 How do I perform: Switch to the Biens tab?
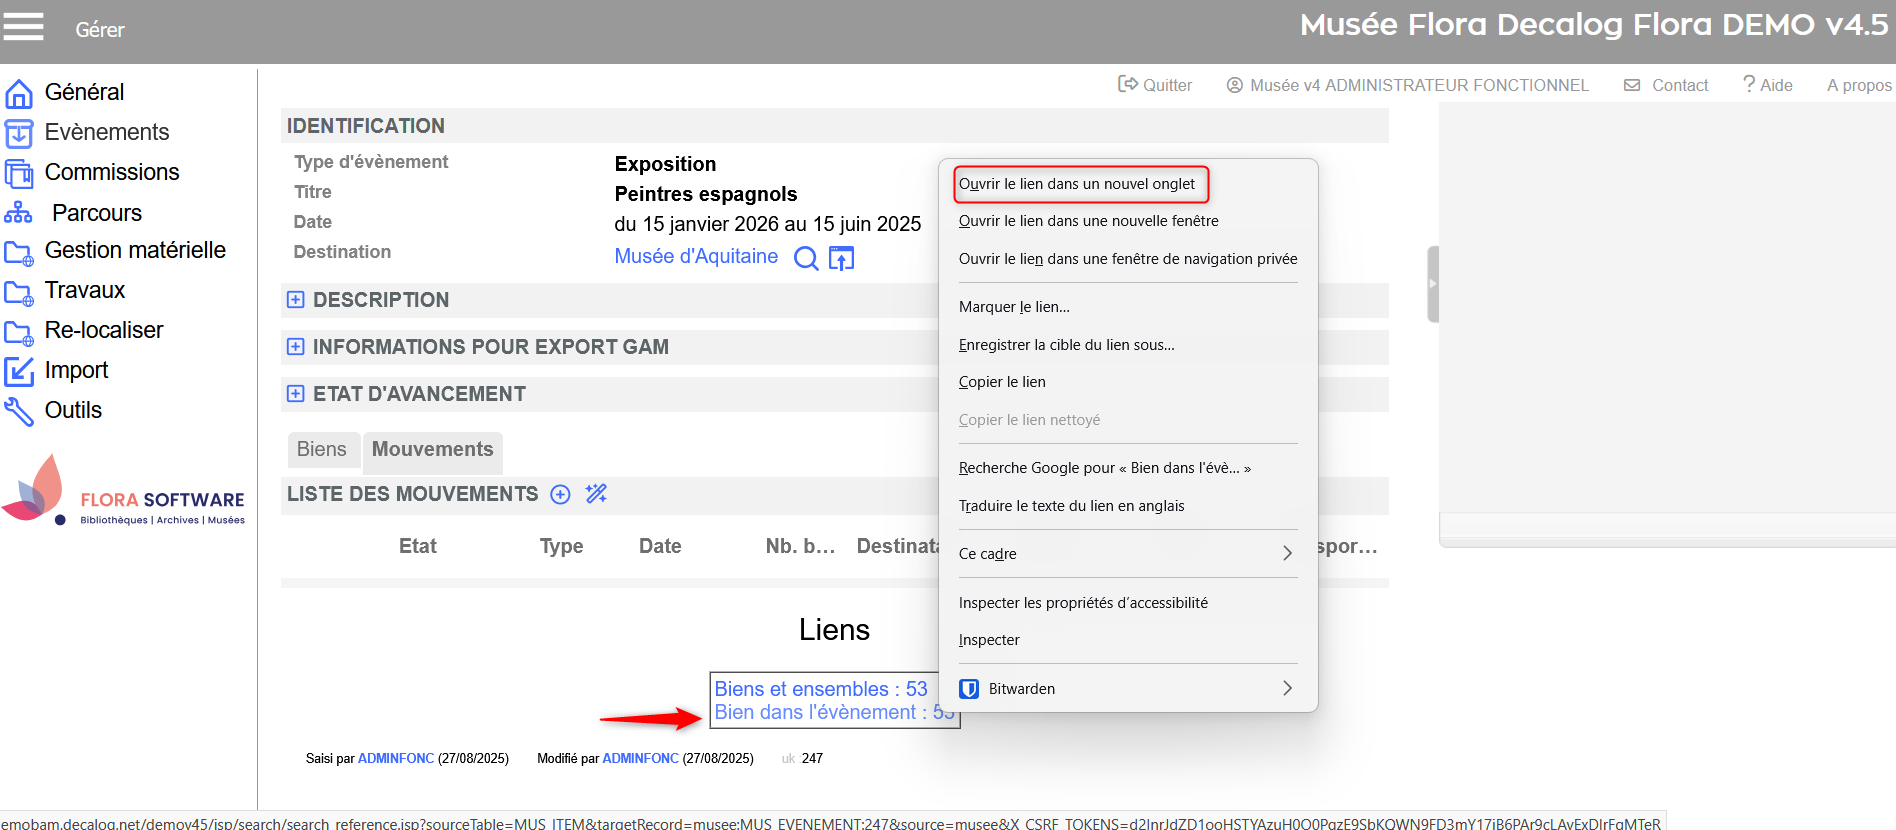click(321, 450)
